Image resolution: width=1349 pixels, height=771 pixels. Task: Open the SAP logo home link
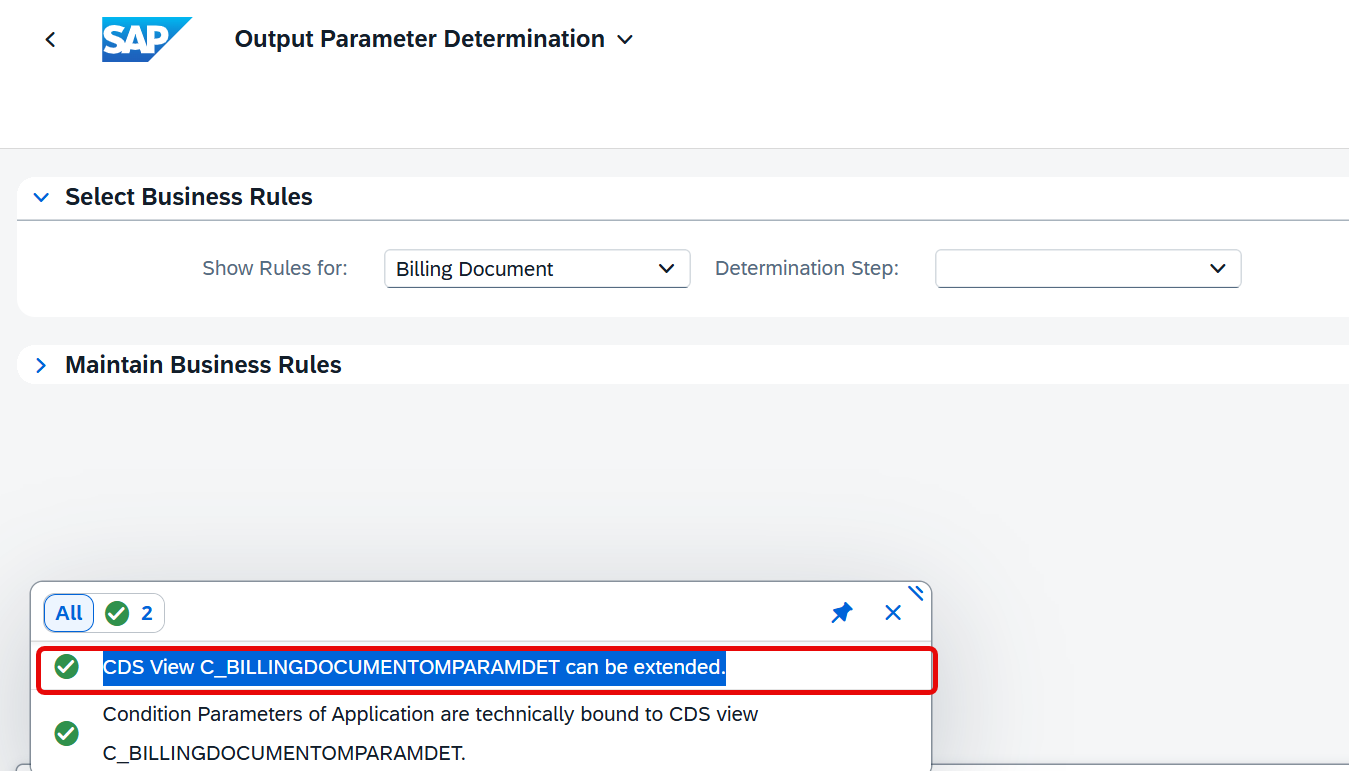(146, 39)
